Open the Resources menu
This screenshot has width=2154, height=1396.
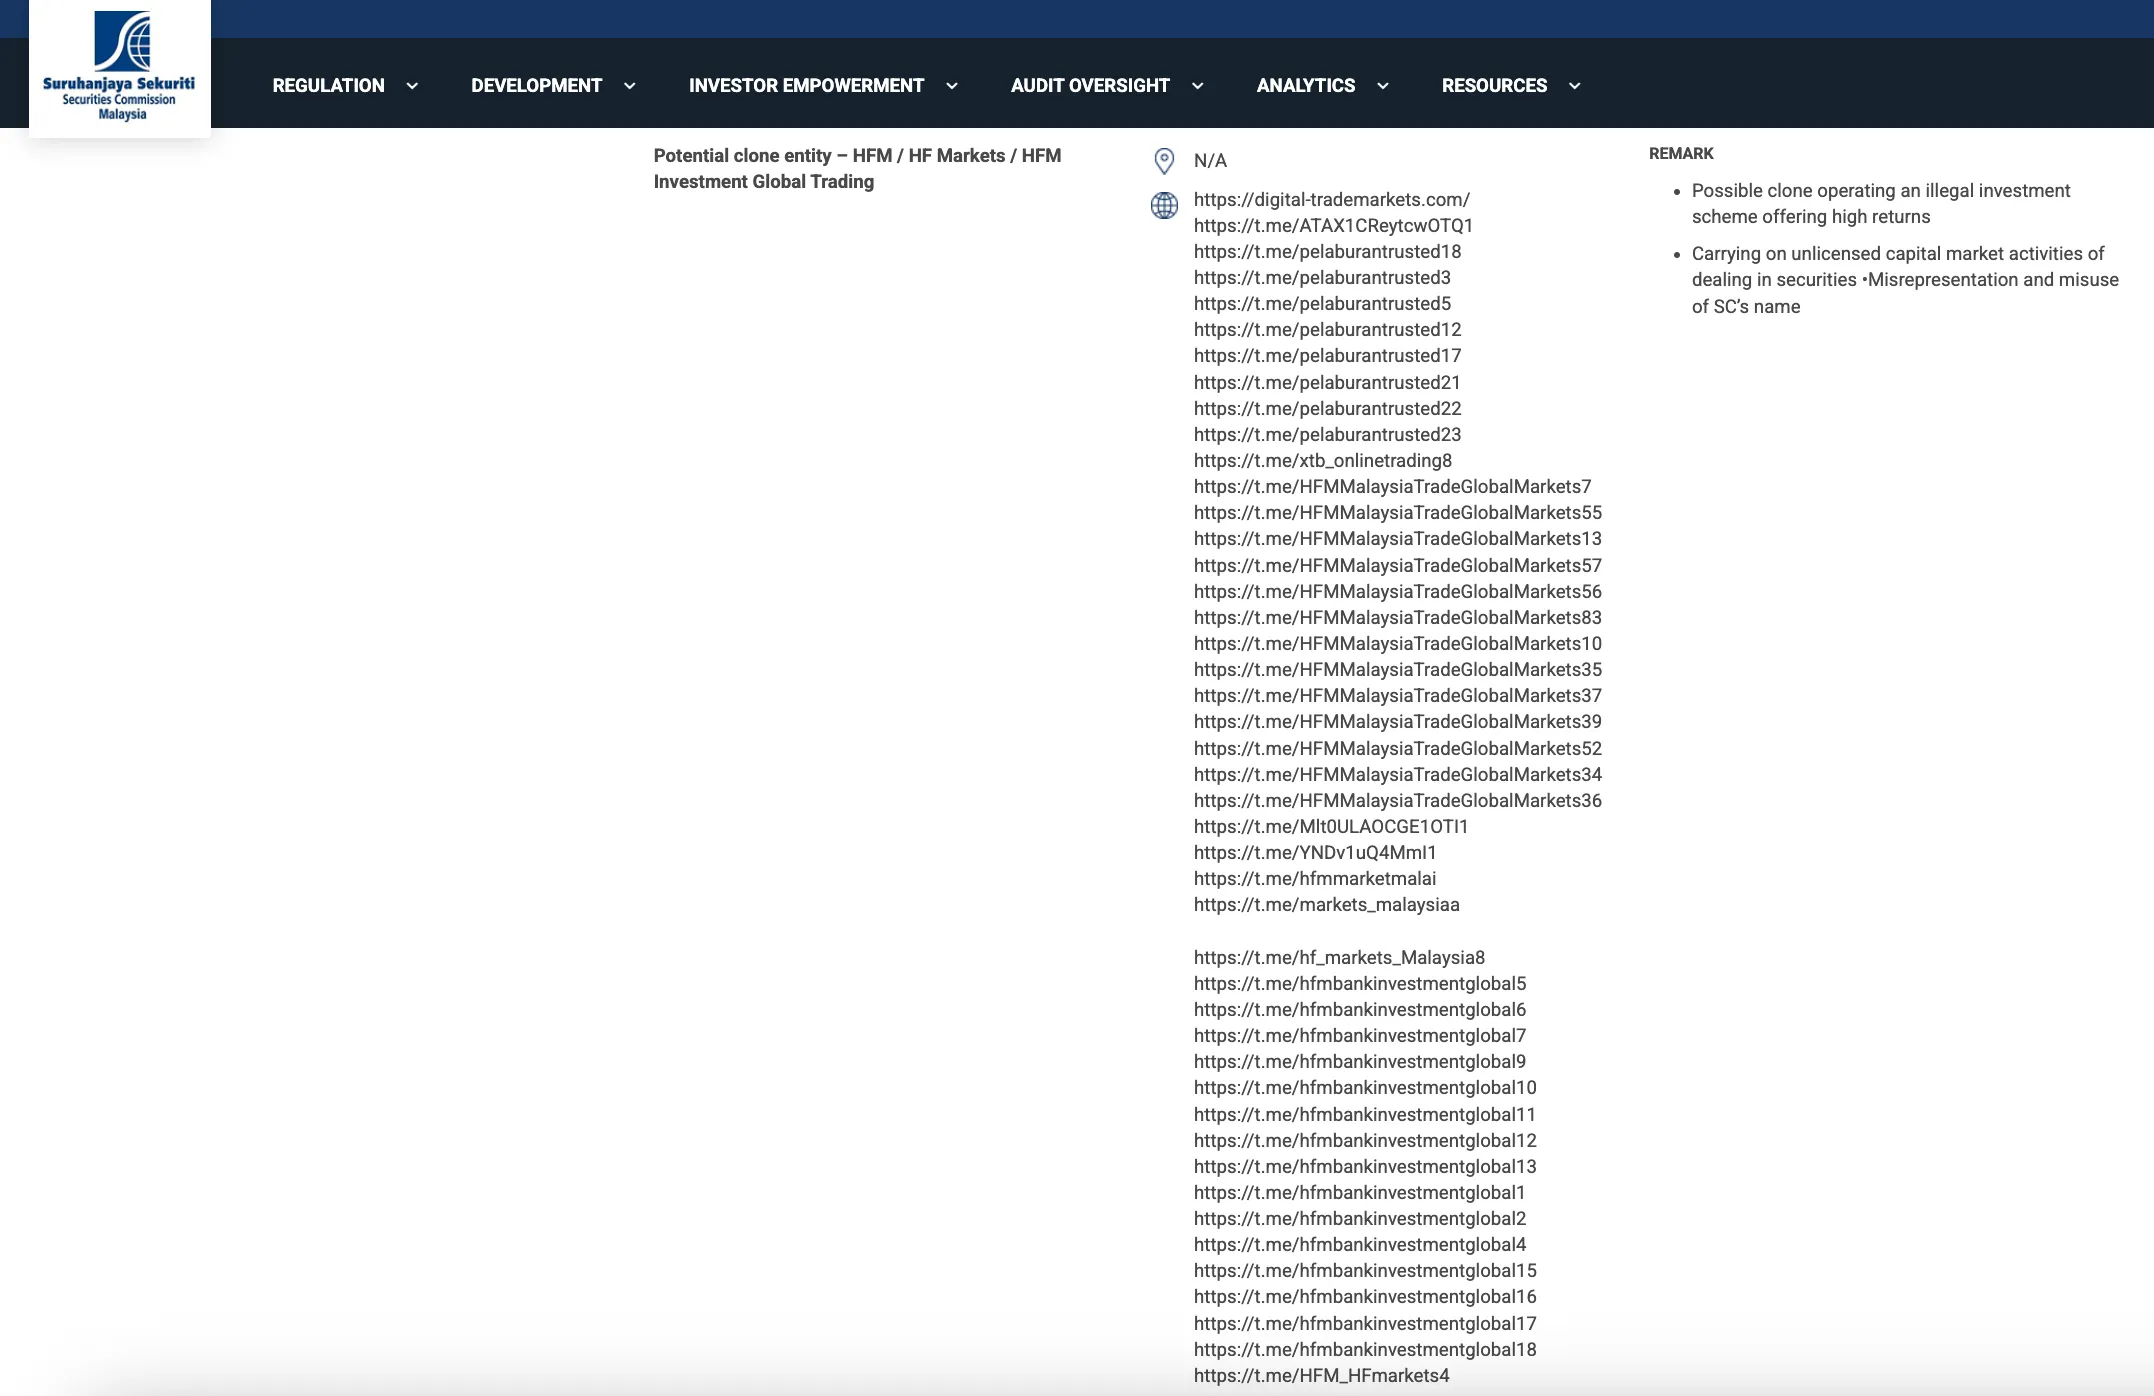(x=1495, y=86)
